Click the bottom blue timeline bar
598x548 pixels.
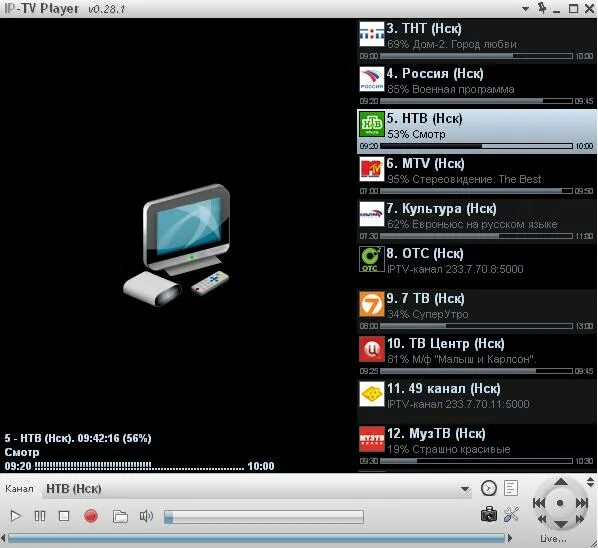[256, 538]
